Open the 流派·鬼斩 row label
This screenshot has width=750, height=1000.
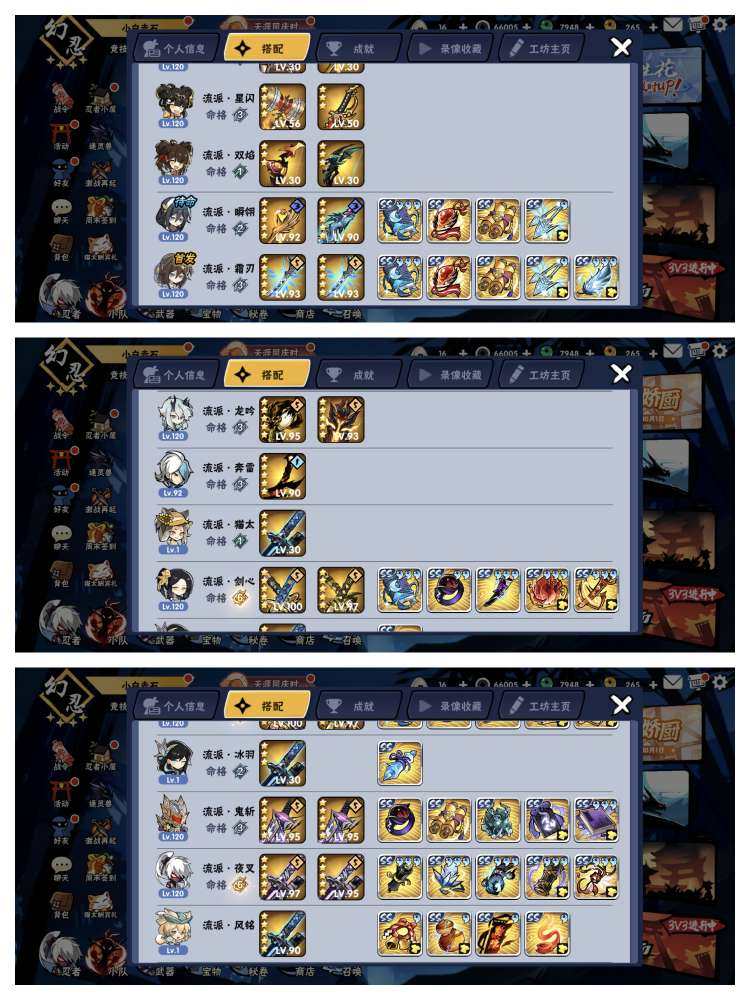228,811
